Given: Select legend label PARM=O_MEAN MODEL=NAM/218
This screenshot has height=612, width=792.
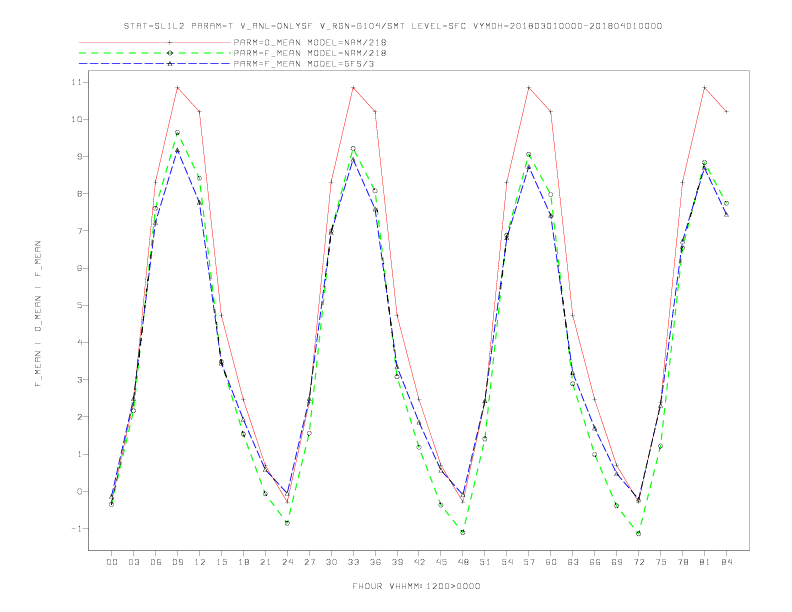Looking at the screenshot, I should [310, 42].
